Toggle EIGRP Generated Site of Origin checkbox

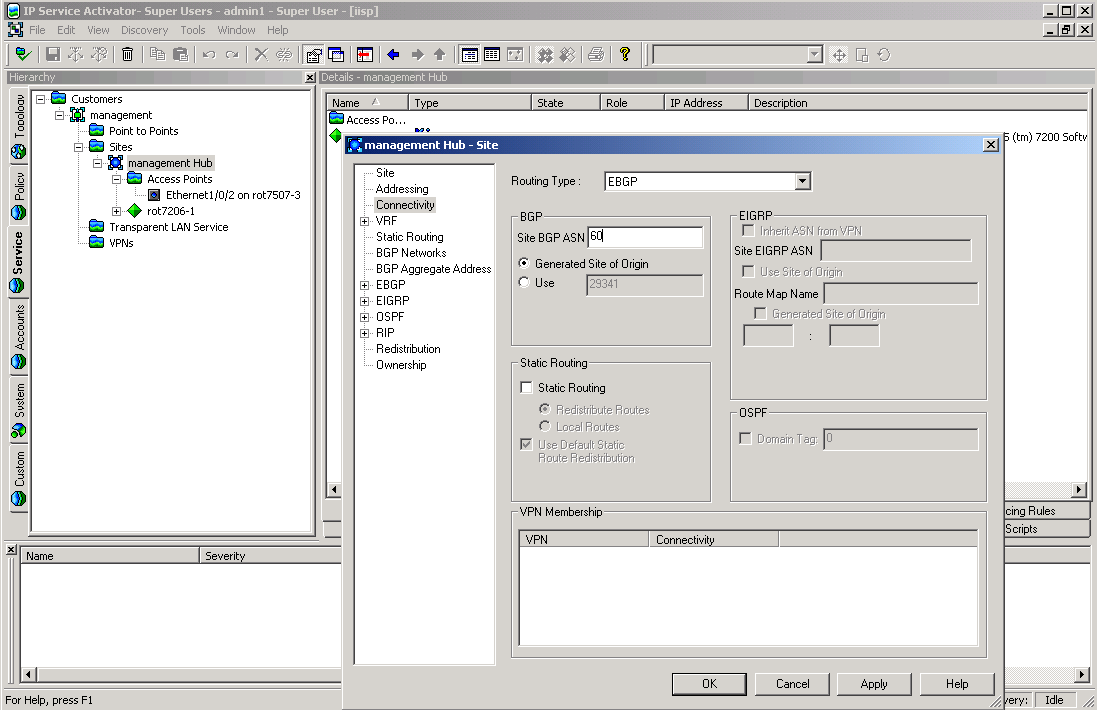[x=760, y=313]
